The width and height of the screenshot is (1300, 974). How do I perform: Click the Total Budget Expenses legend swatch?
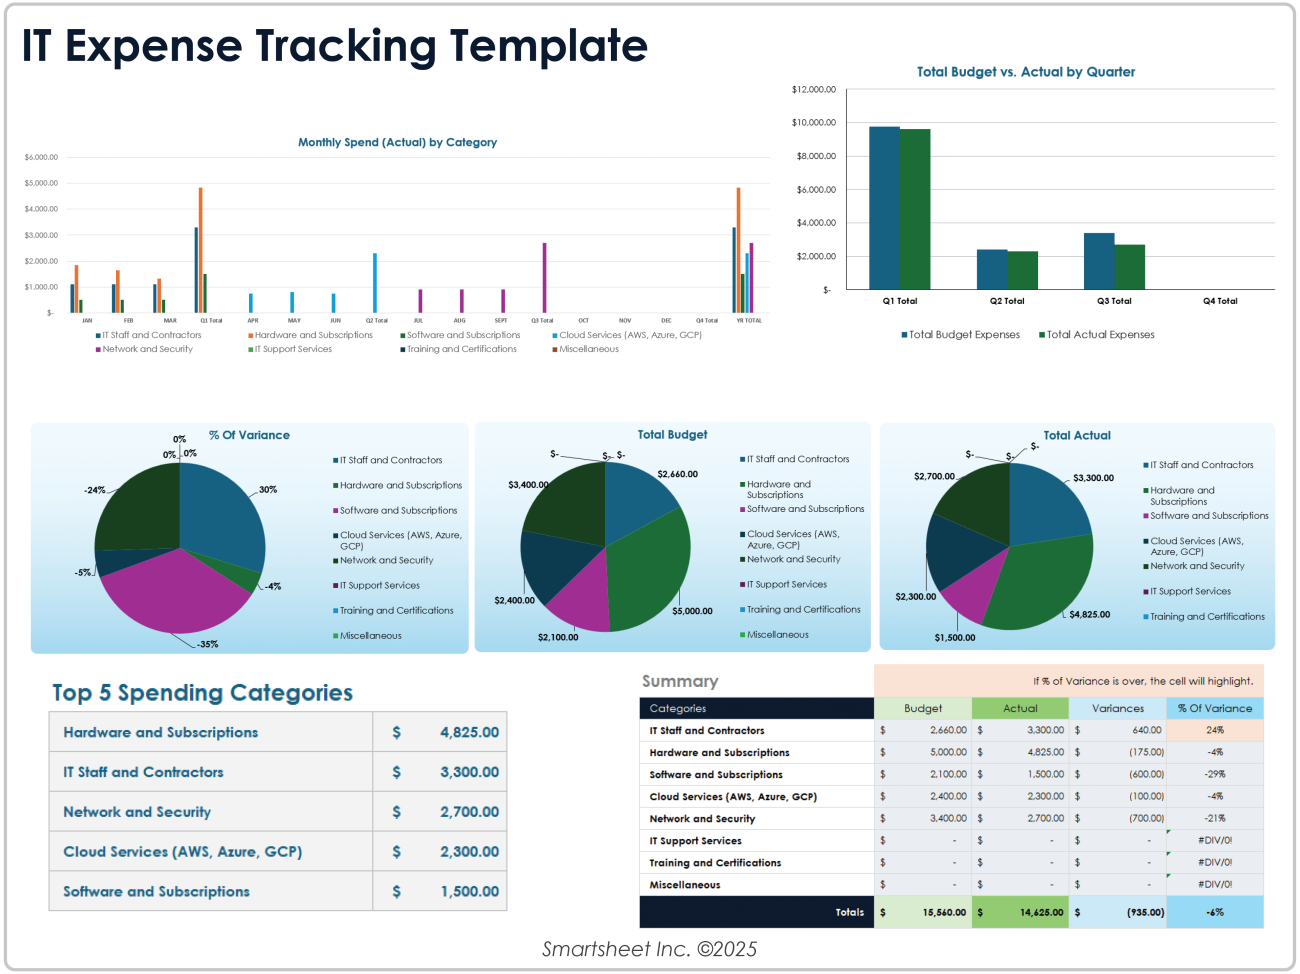coord(904,335)
